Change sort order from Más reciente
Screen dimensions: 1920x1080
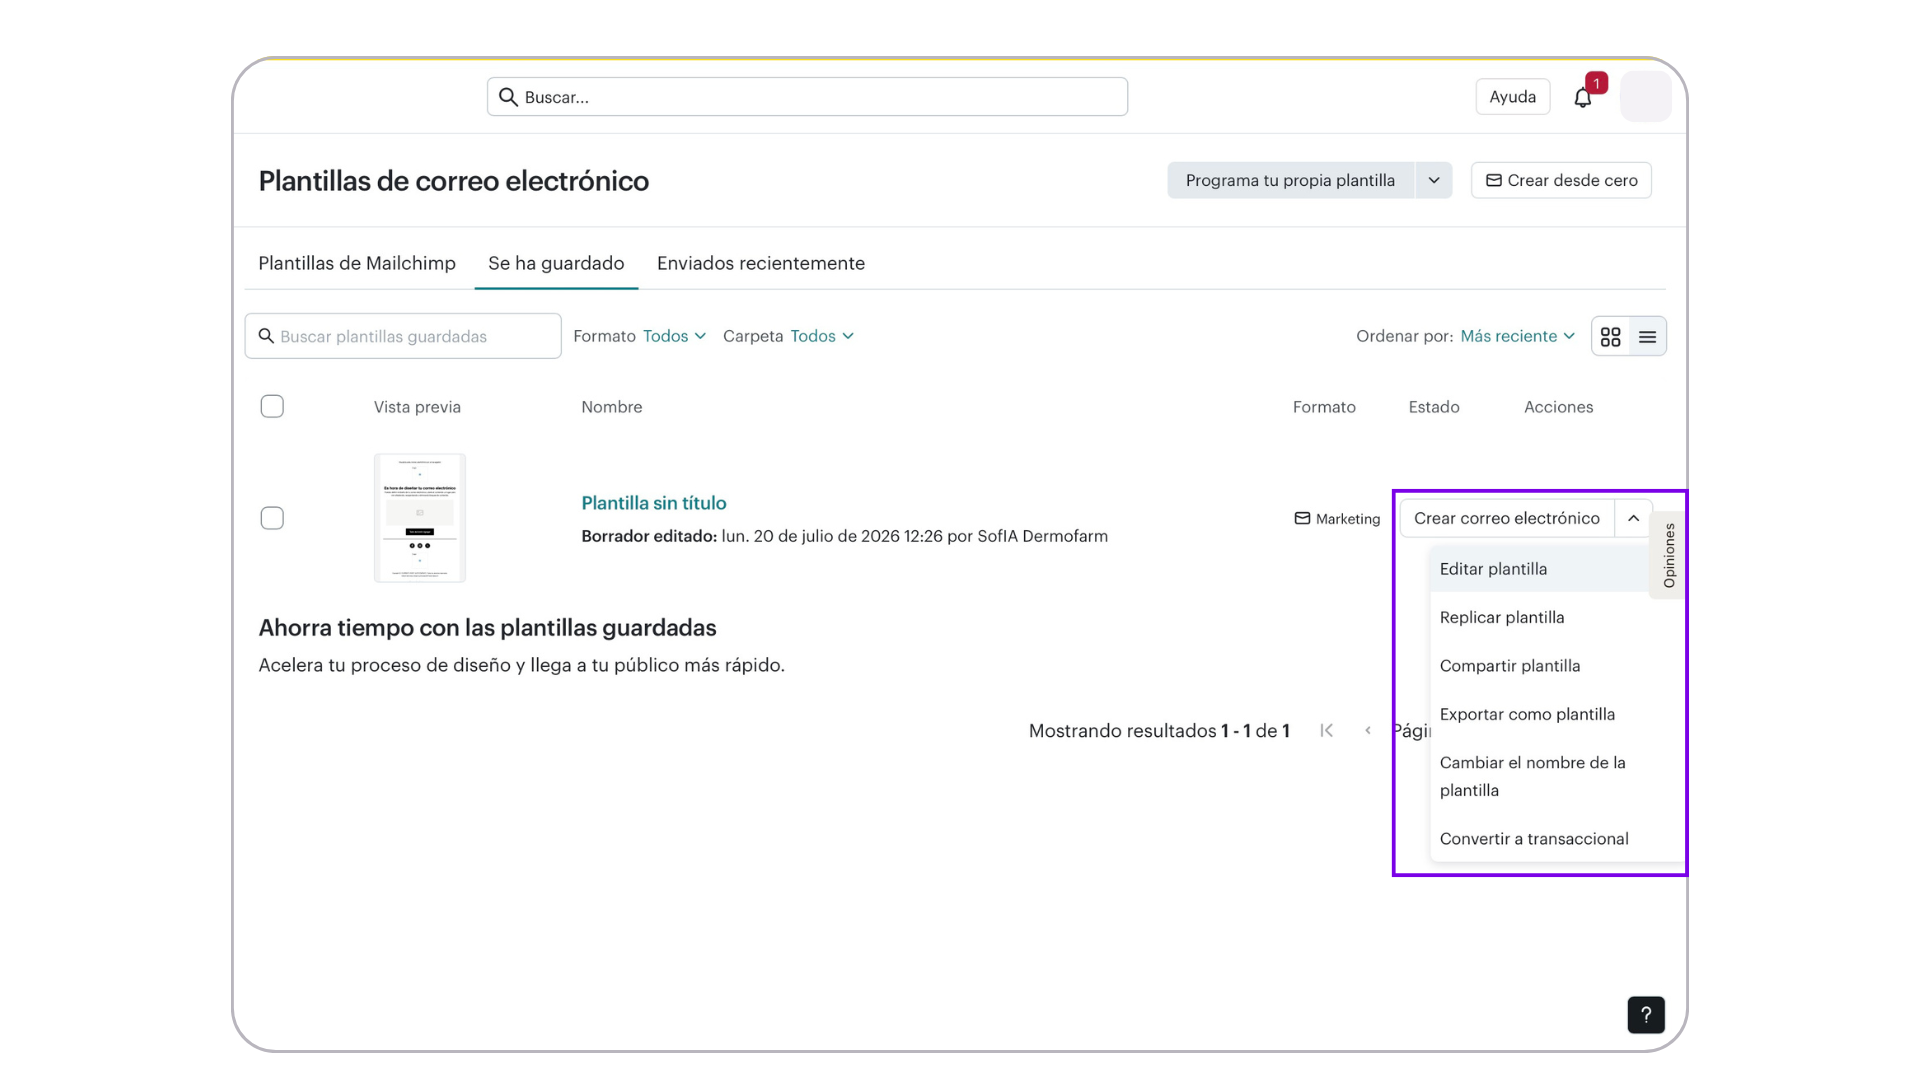1517,336
